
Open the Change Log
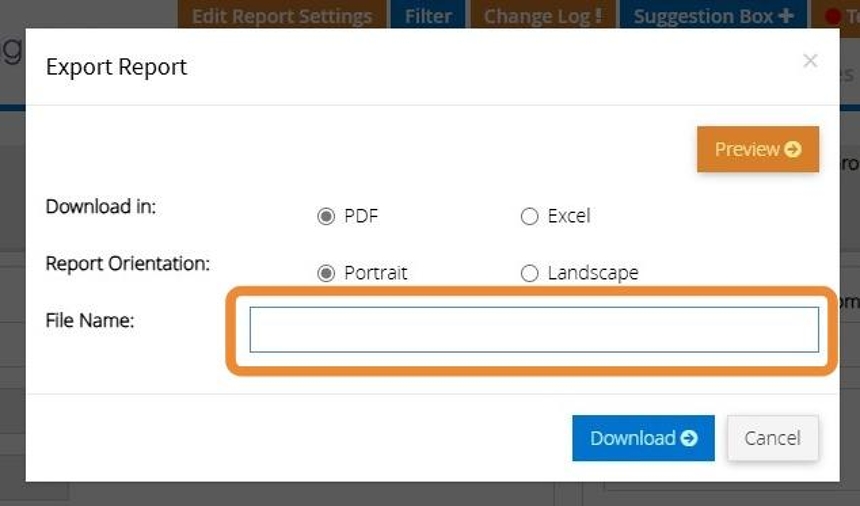point(541,16)
